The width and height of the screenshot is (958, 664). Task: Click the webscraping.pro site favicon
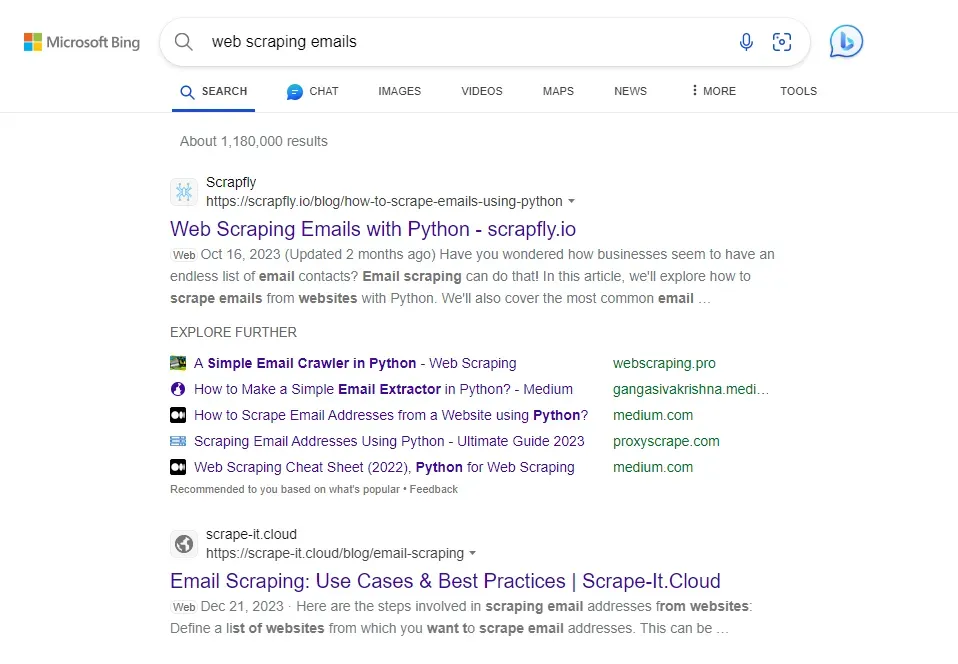pyautogui.click(x=178, y=362)
